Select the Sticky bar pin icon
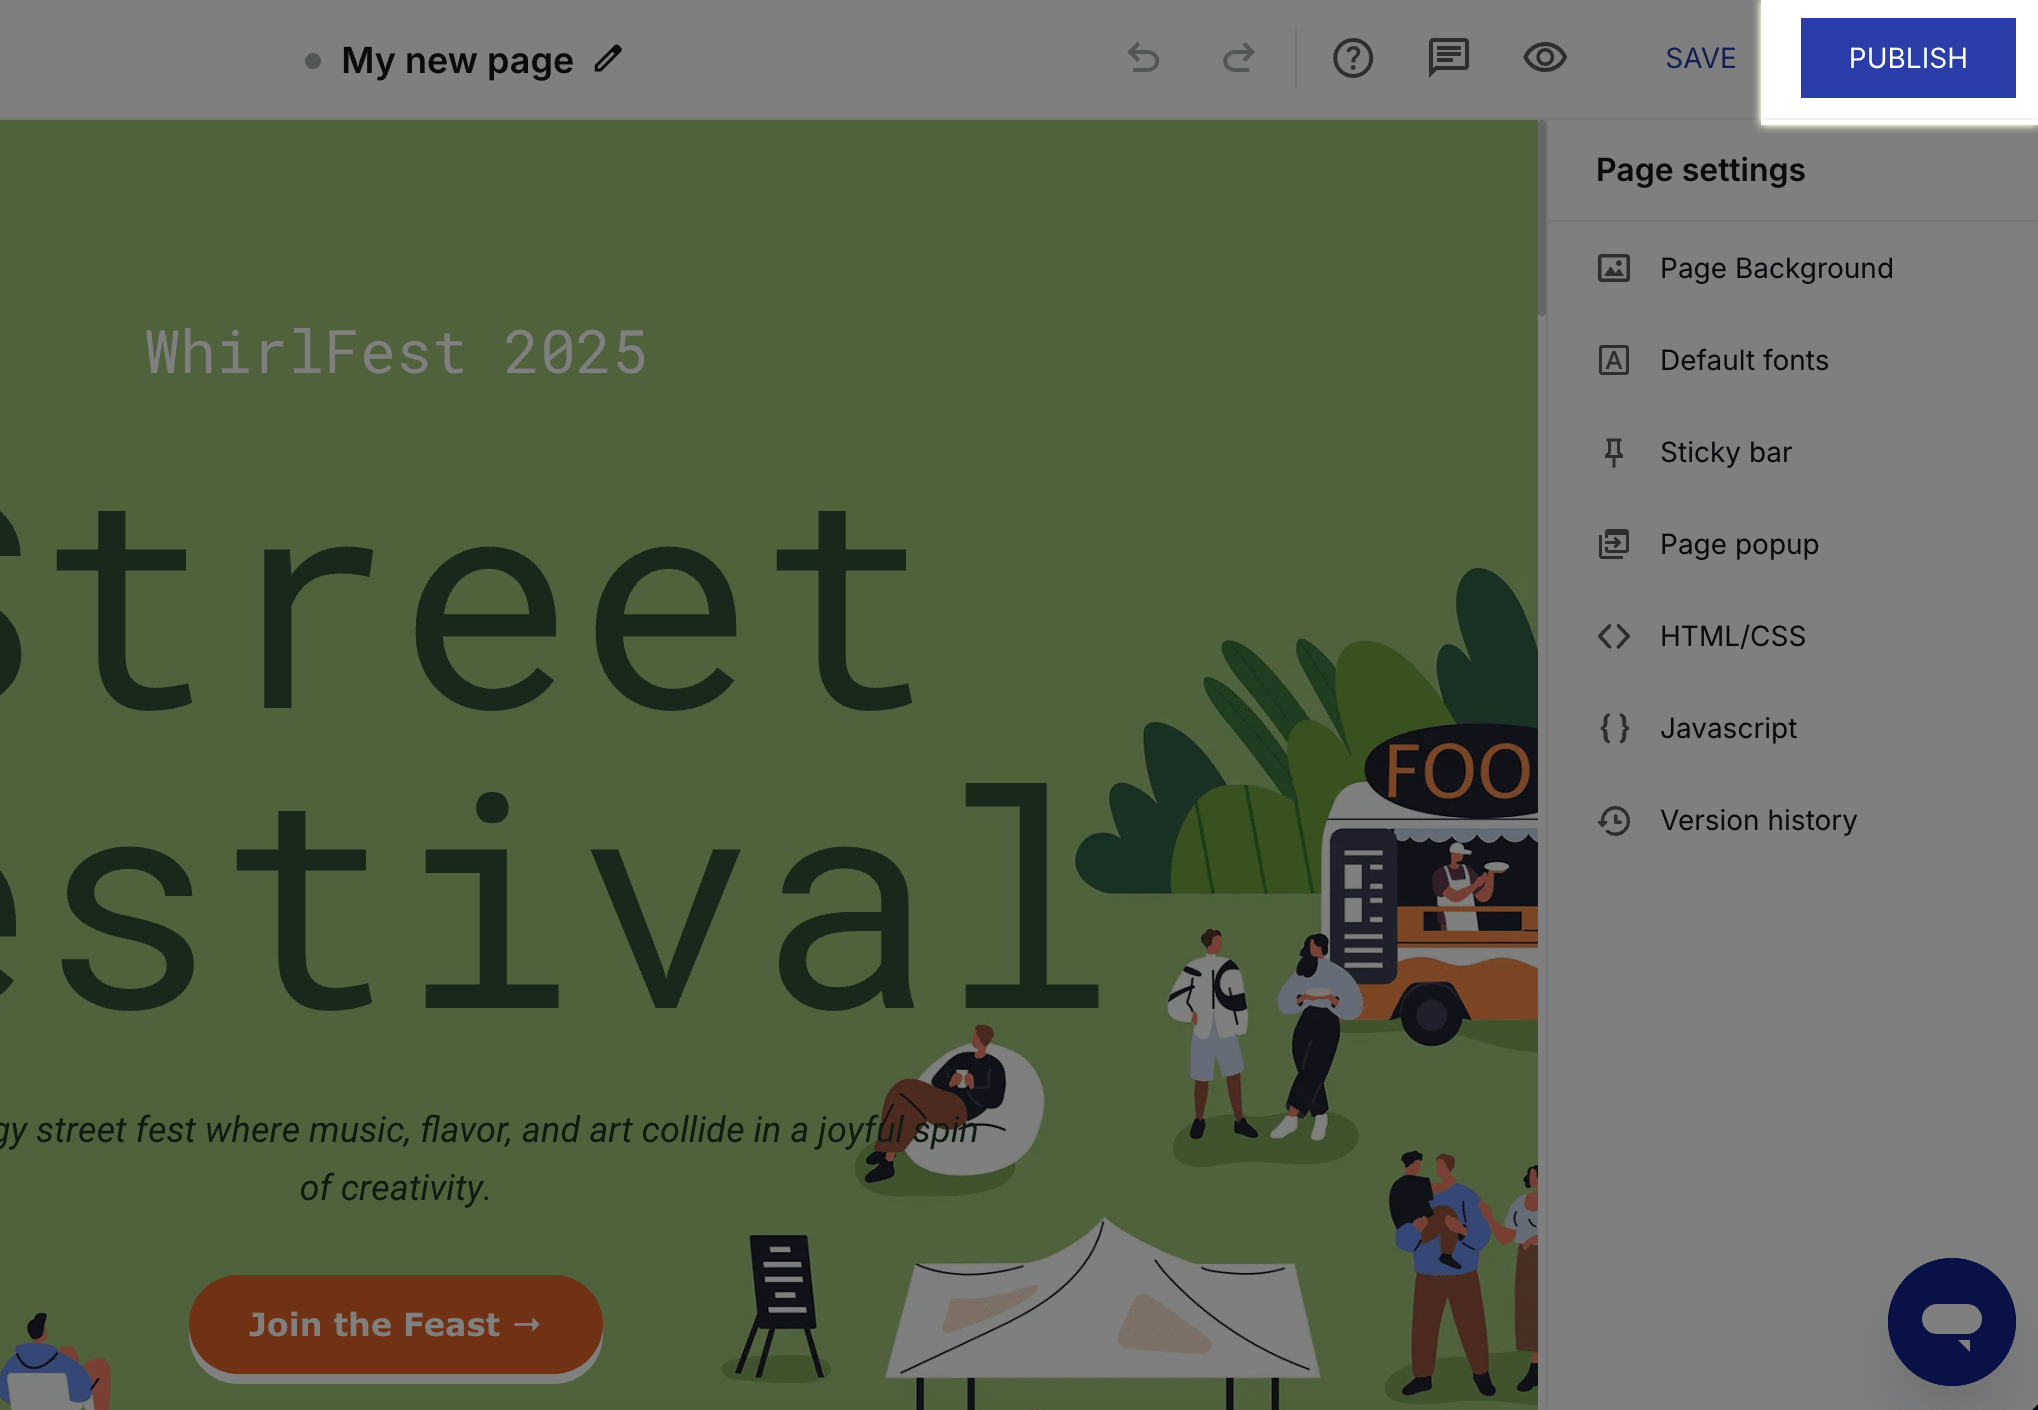The image size is (2038, 1410). click(1614, 452)
